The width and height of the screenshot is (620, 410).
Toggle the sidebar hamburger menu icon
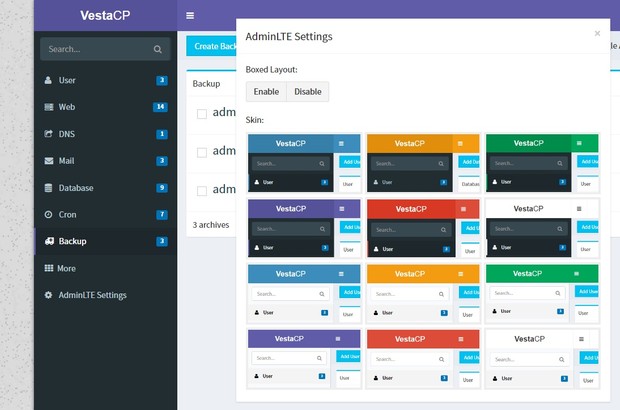tap(190, 15)
